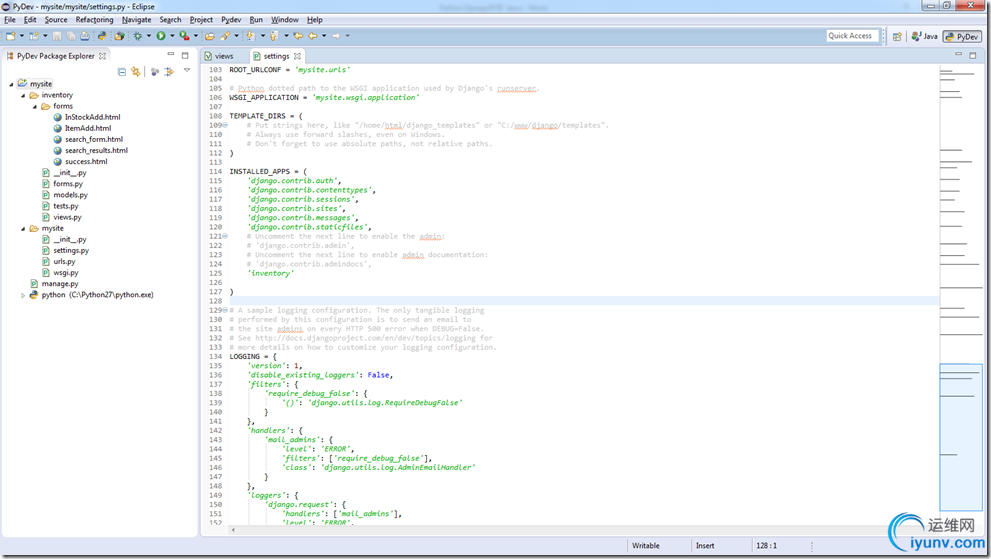Close the PyDev Package Explorer view
Image resolution: width=991 pixels, height=559 pixels.
click(102, 56)
